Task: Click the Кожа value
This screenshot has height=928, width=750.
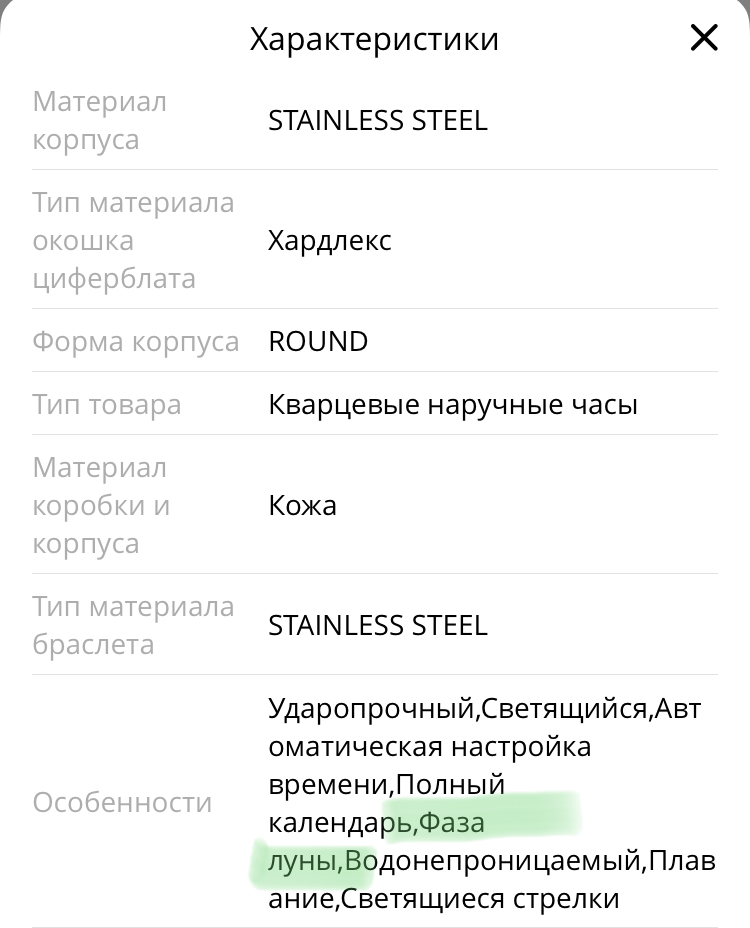Action: pyautogui.click(x=302, y=505)
